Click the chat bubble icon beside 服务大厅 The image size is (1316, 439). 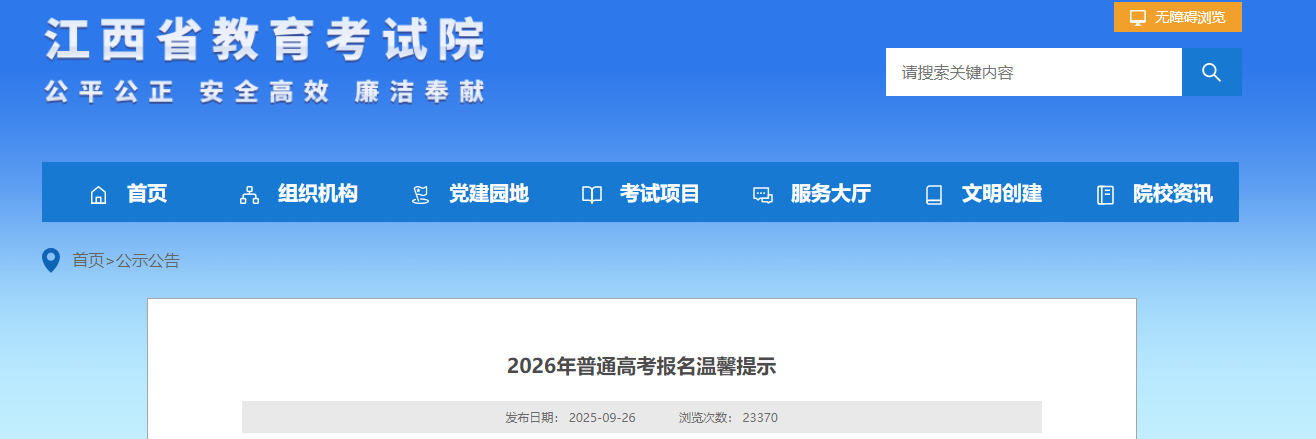(x=763, y=195)
